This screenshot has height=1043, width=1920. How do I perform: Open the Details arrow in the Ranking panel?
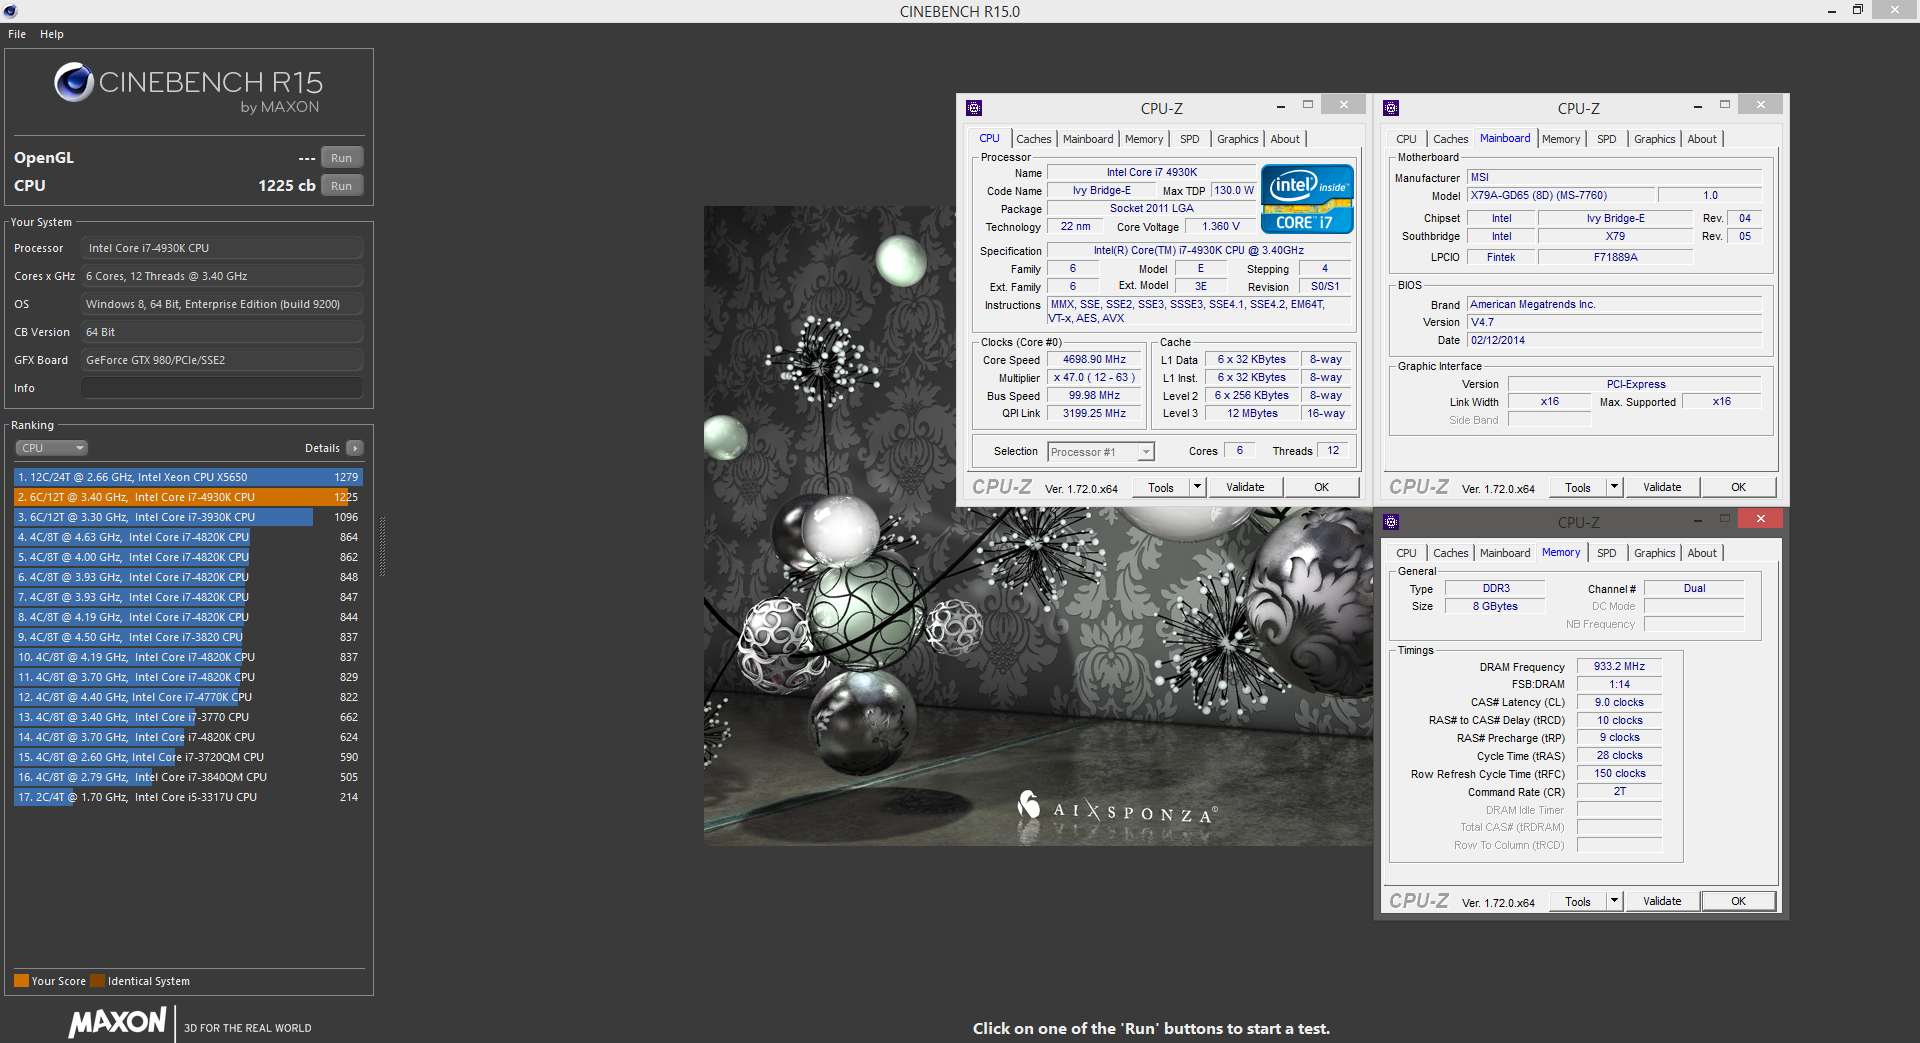(x=355, y=448)
